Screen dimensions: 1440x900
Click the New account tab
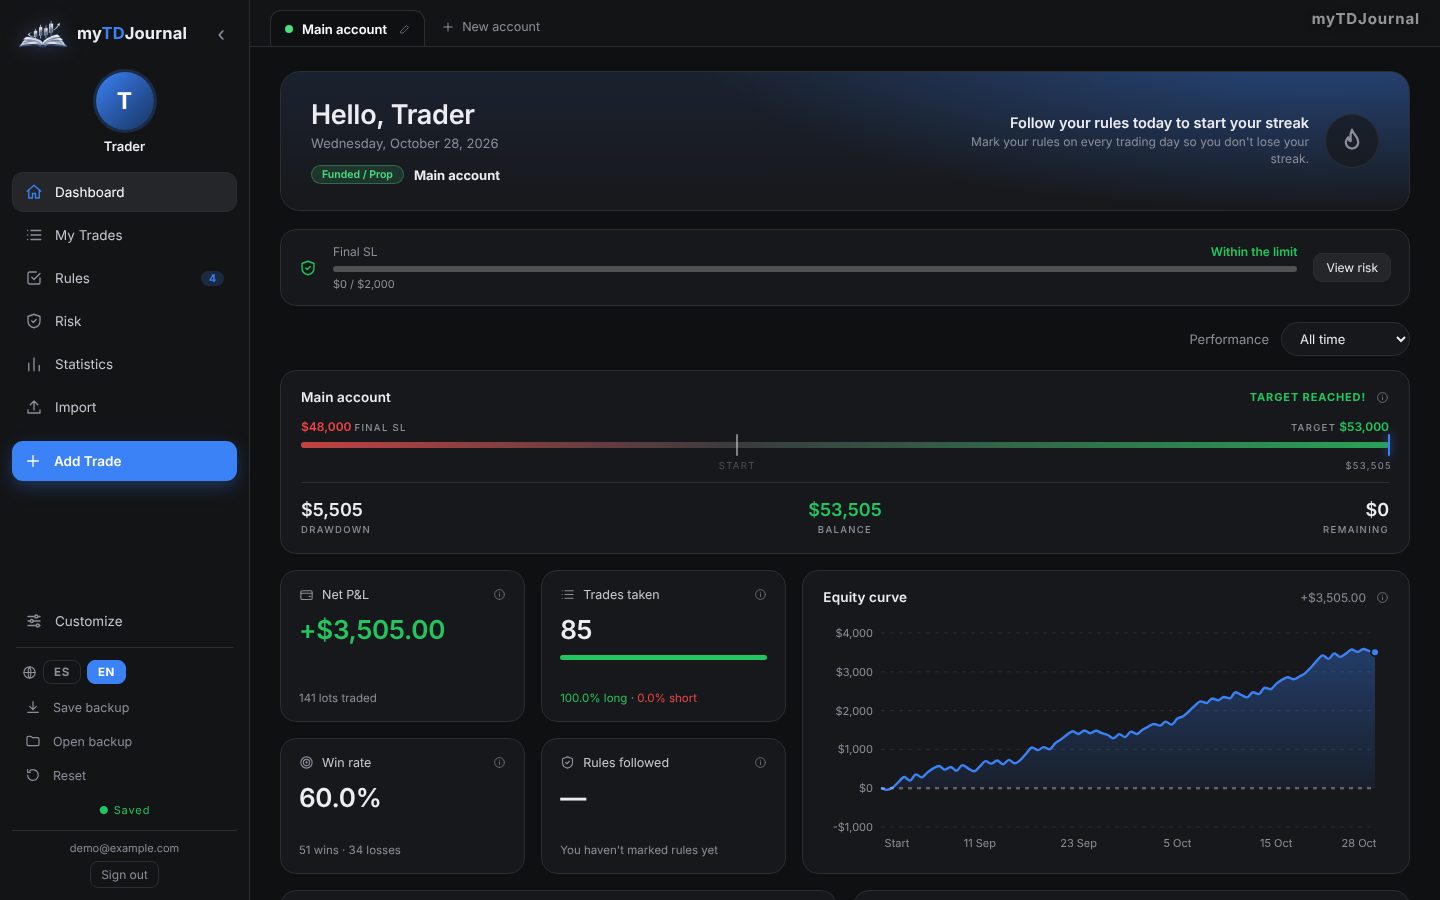point(491,27)
